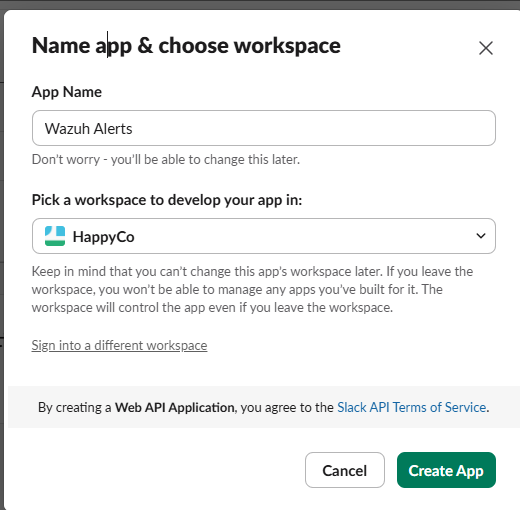This screenshot has height=510, width=520.
Task: Click the 'App Name' field label
Action: (67, 92)
